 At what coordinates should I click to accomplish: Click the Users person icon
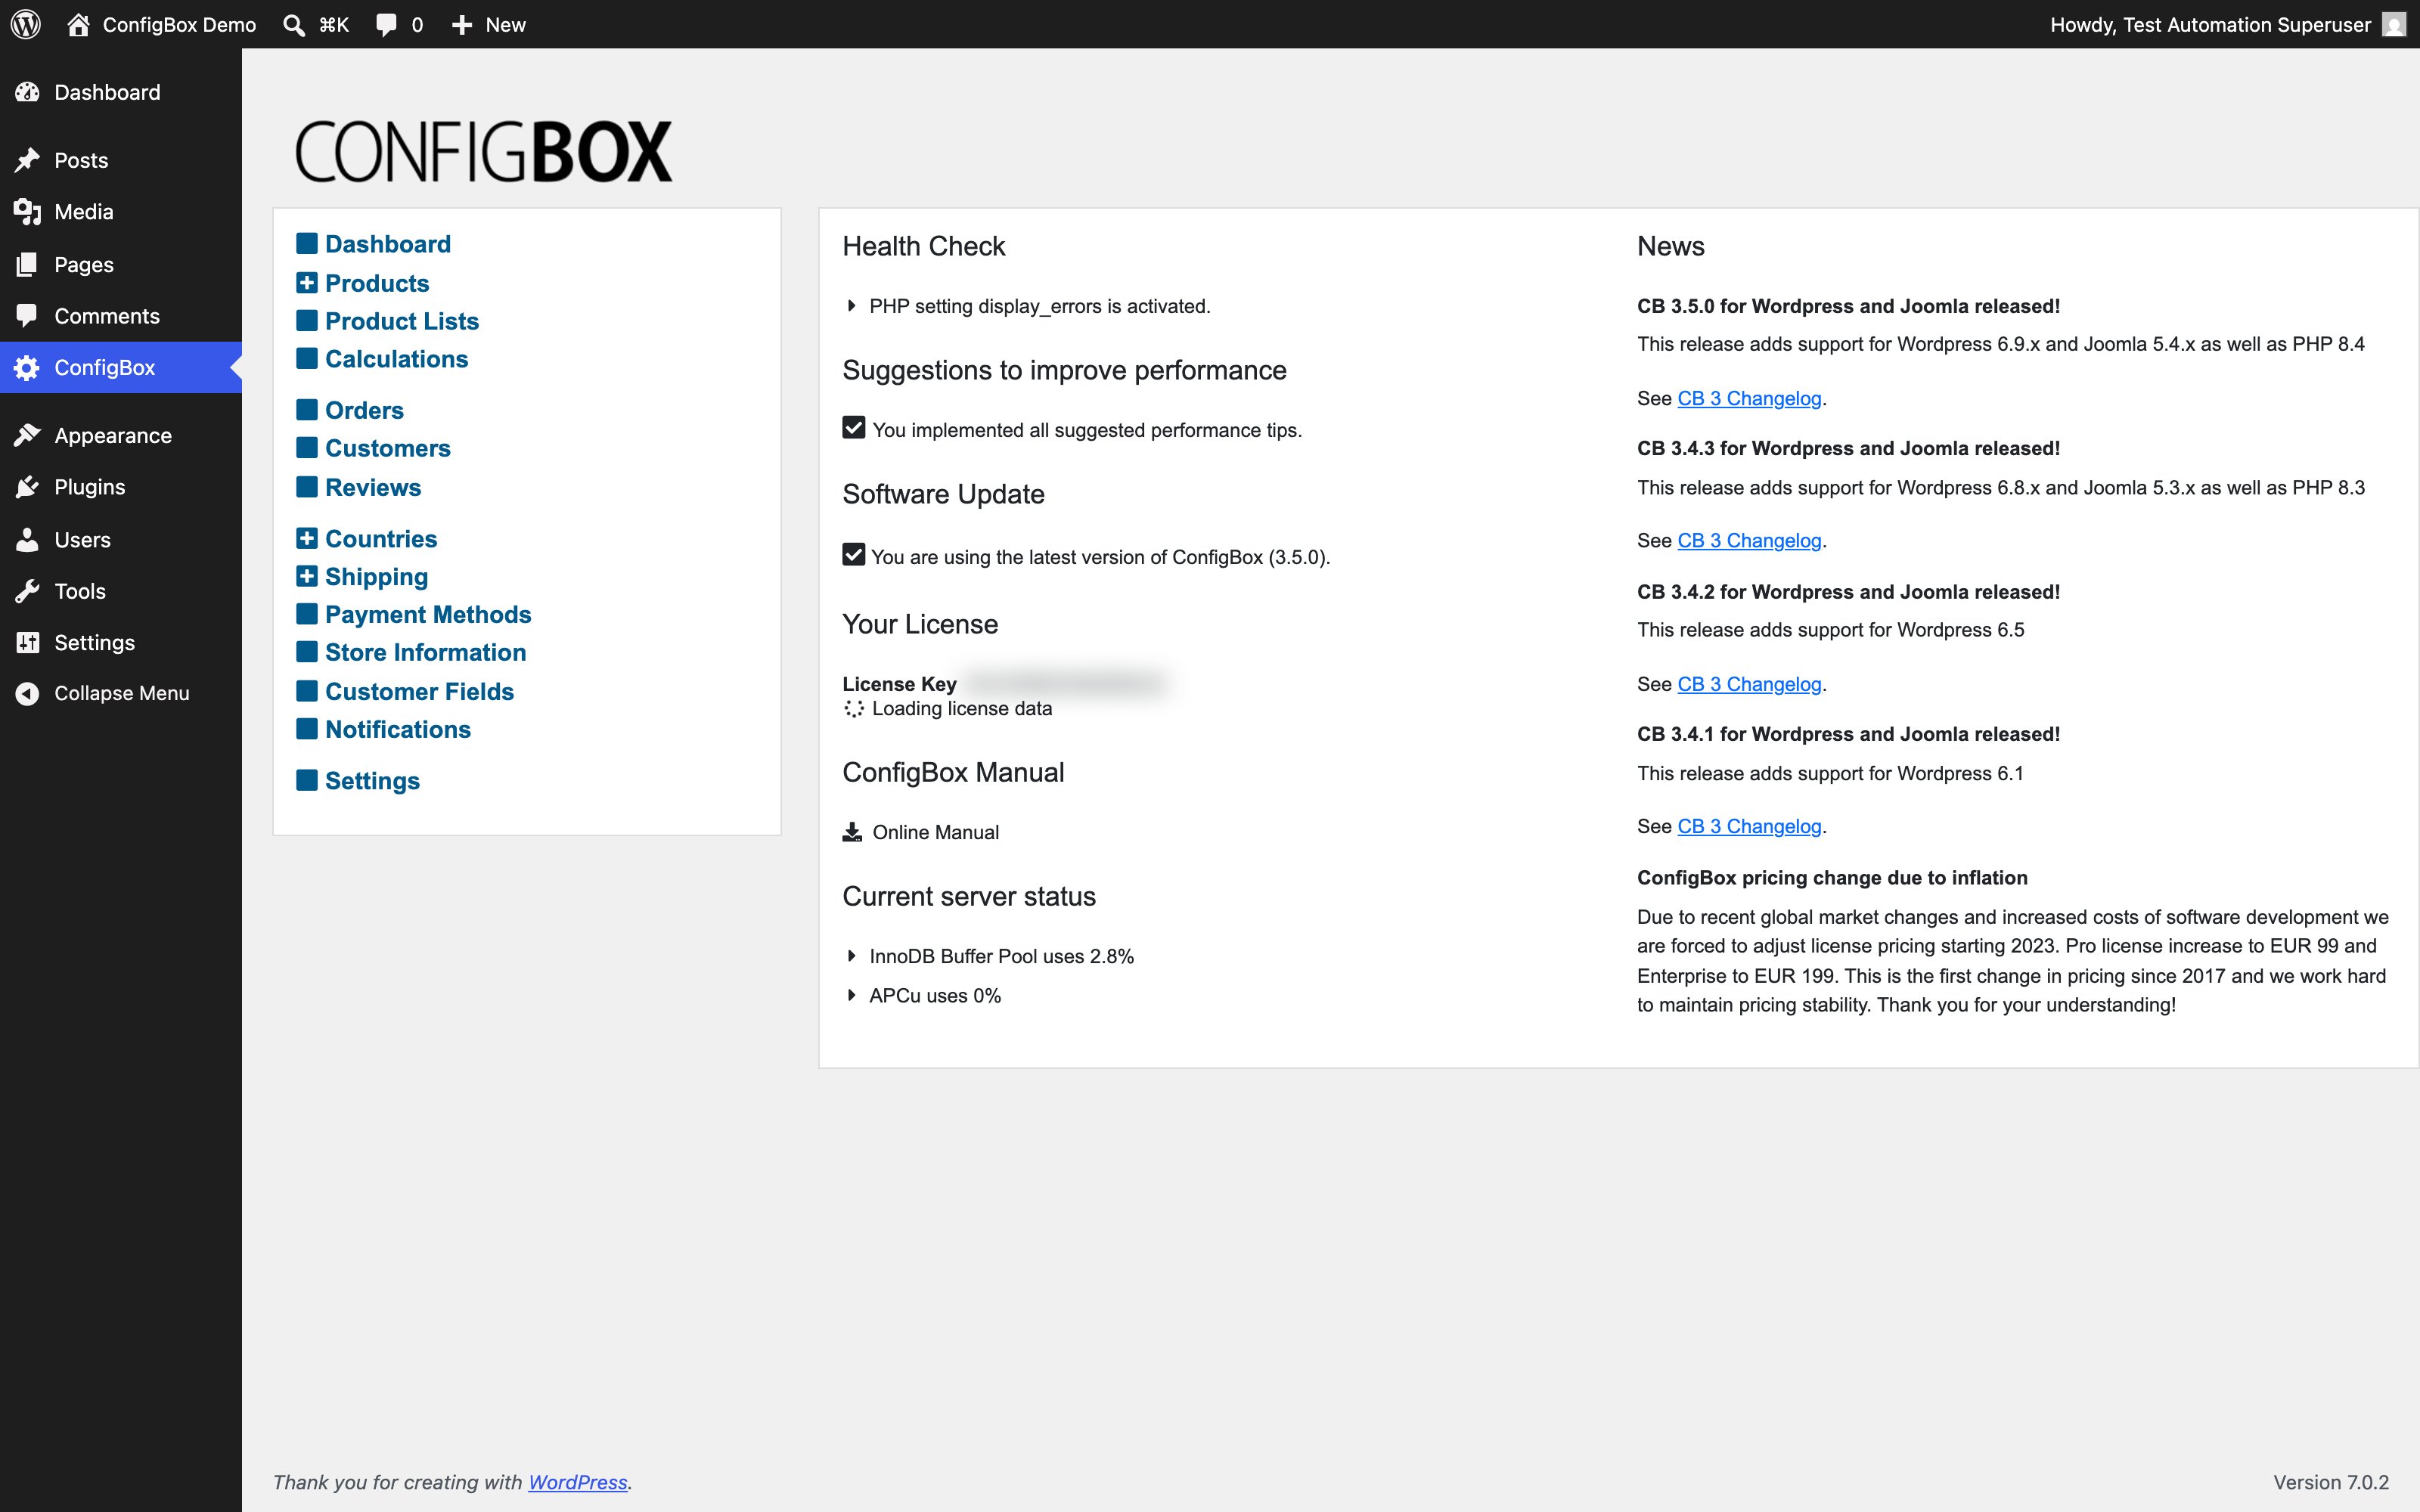point(27,540)
